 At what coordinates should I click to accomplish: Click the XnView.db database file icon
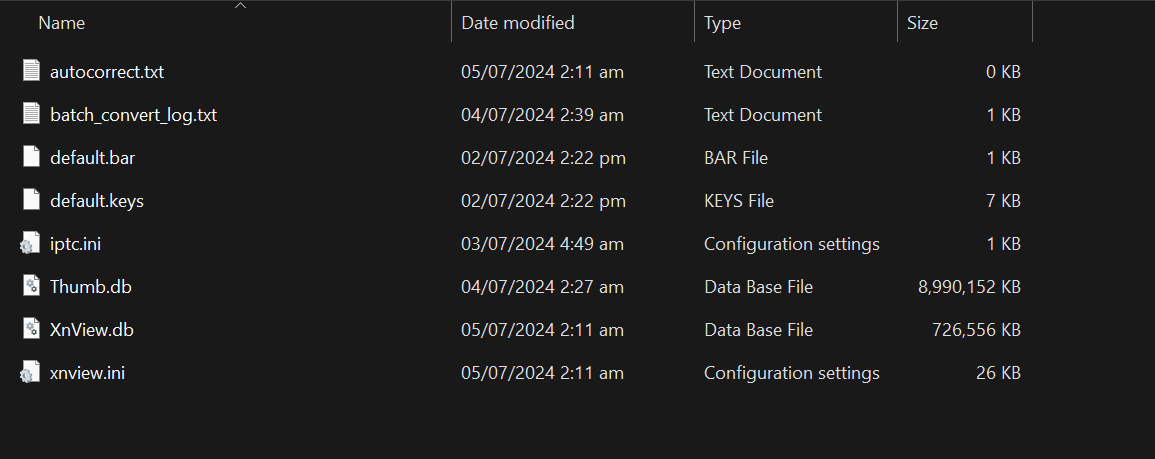(30, 330)
